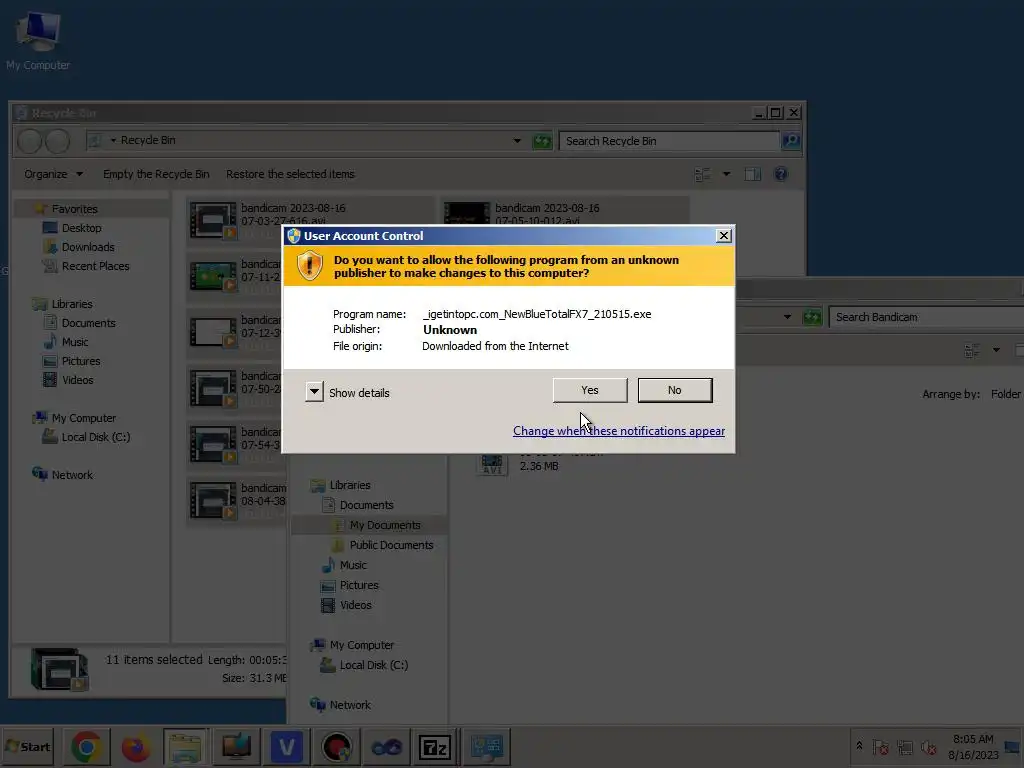The height and width of the screenshot is (768, 1024).
Task: Open help icon in Recycle Bin window
Action: pyautogui.click(x=780, y=174)
